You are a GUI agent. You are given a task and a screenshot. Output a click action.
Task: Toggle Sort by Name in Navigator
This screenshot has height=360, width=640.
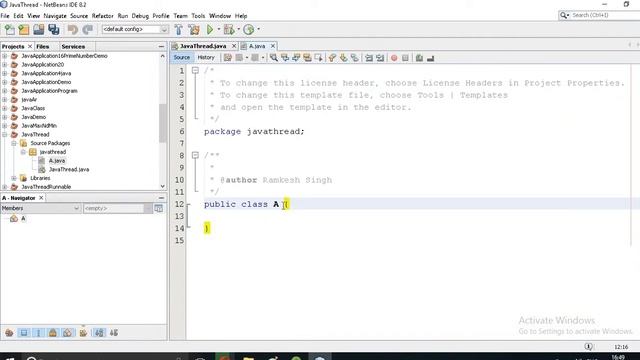(x=99, y=333)
